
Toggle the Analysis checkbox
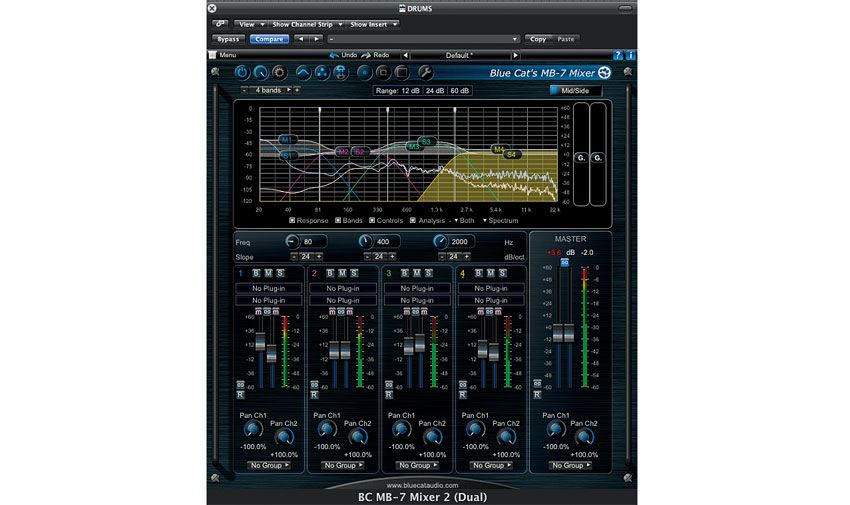pos(413,221)
